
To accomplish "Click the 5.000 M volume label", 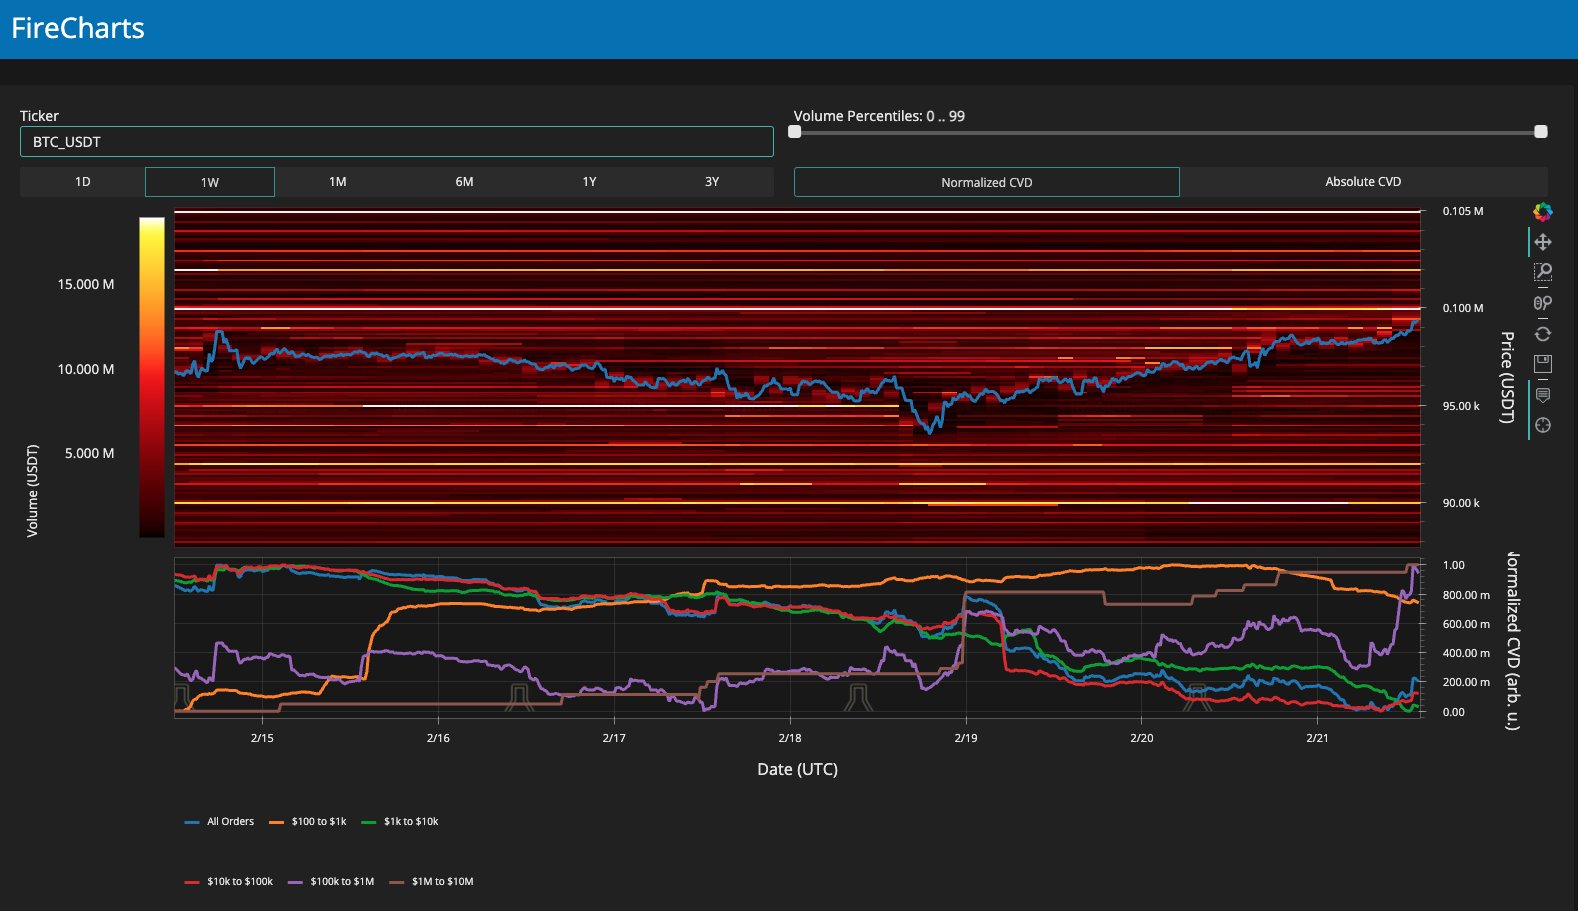I will click(90, 453).
